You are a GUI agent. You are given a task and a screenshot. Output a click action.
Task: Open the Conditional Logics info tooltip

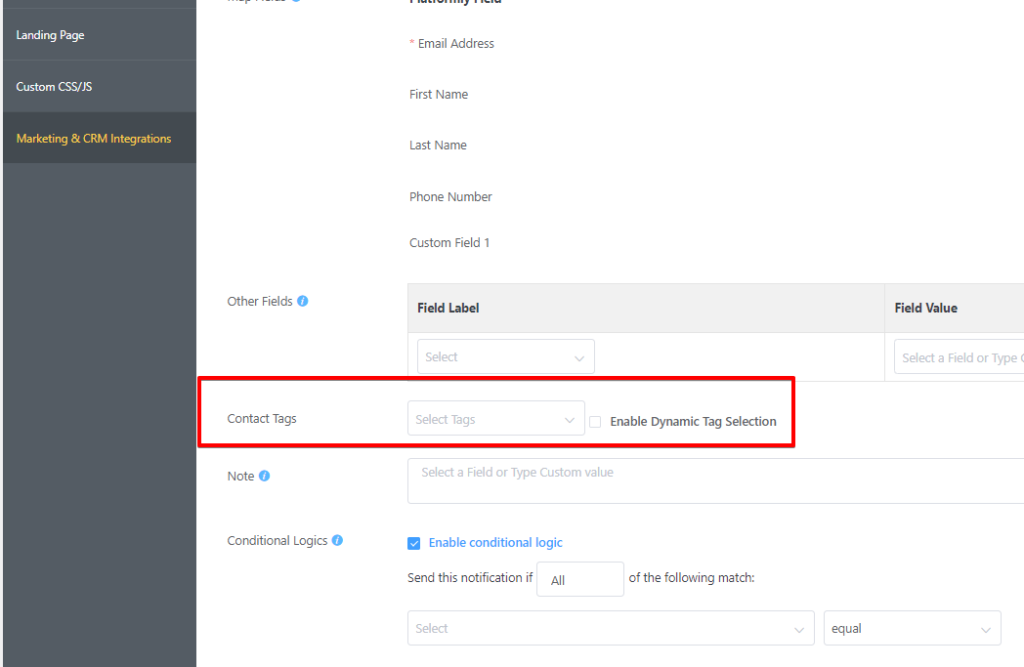coord(337,540)
